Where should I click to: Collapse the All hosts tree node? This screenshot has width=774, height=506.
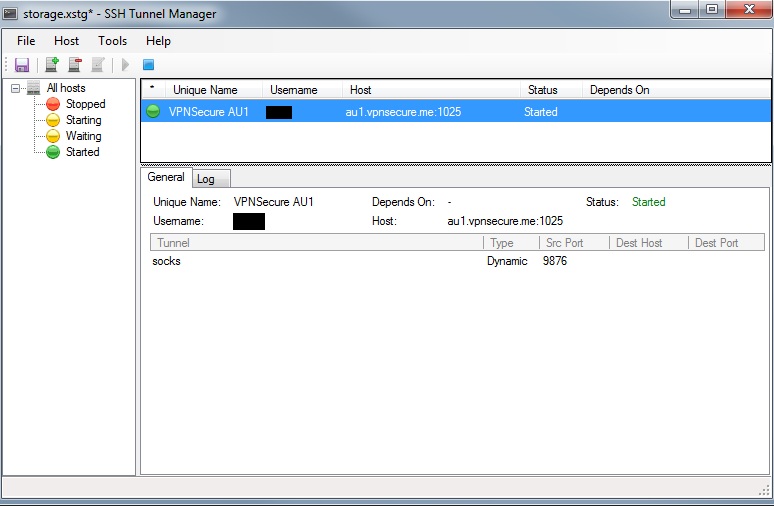tap(15, 88)
